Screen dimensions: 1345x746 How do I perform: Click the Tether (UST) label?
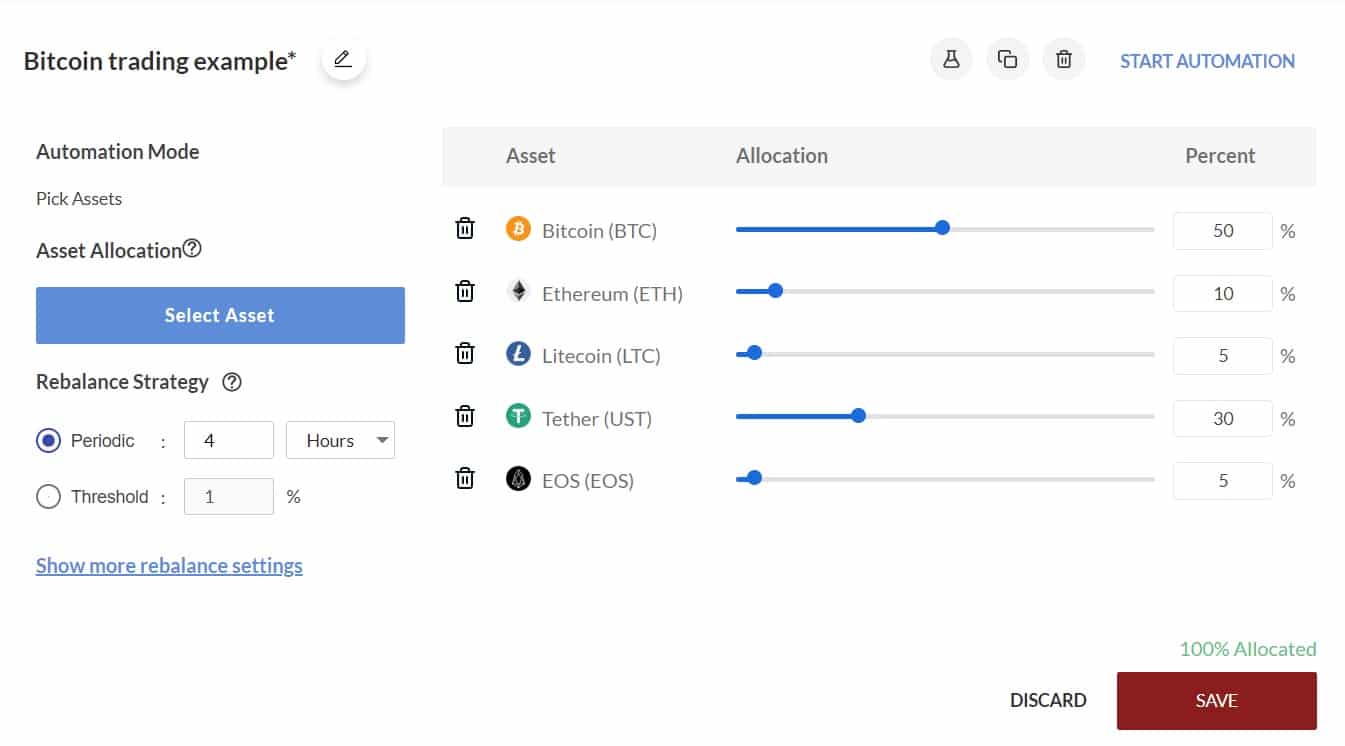597,419
